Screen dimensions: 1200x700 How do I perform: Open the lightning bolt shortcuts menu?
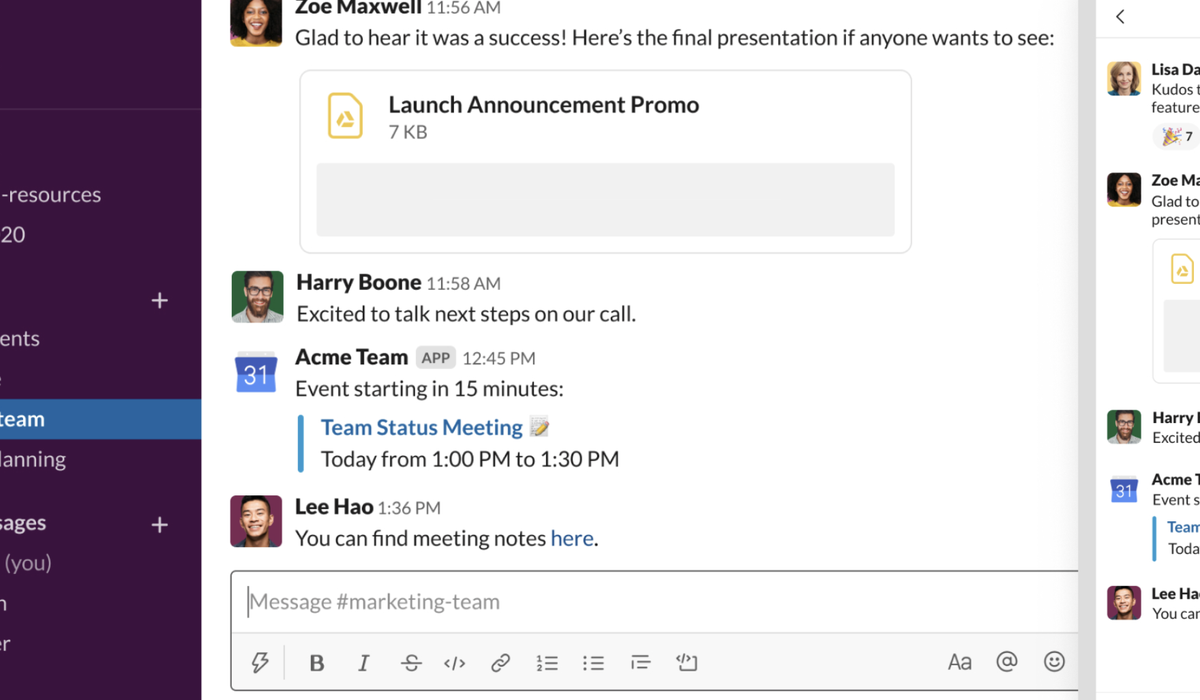(x=260, y=662)
